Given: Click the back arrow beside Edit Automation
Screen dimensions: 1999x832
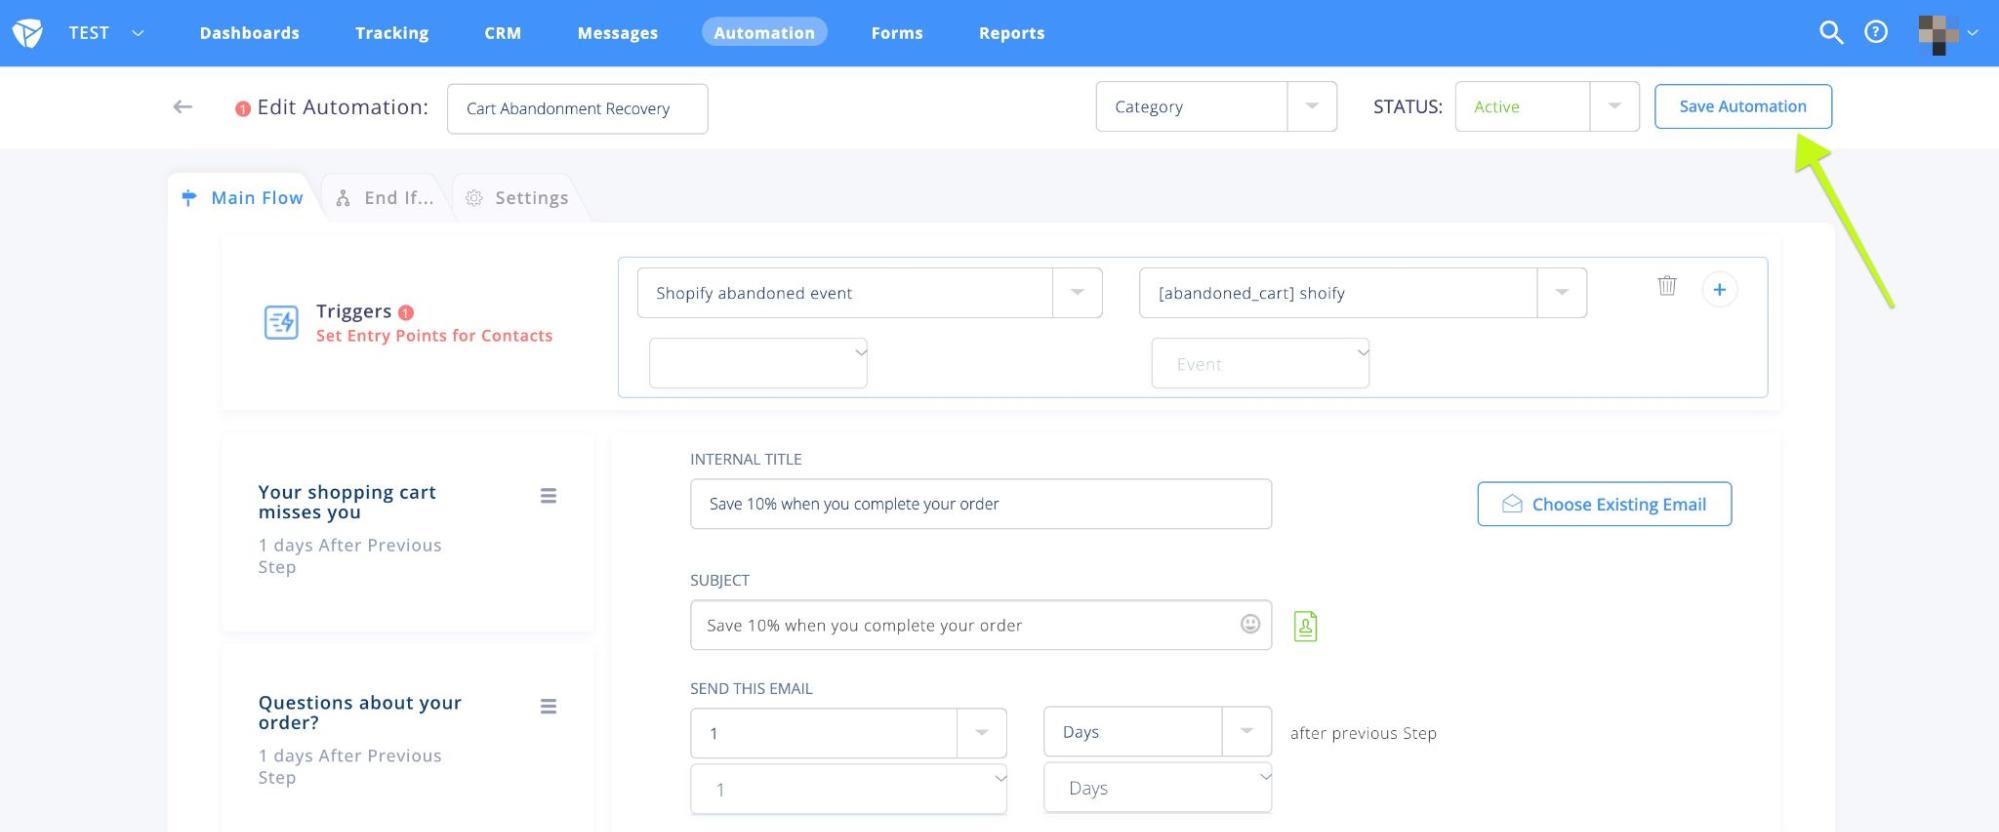Looking at the screenshot, I should [182, 107].
